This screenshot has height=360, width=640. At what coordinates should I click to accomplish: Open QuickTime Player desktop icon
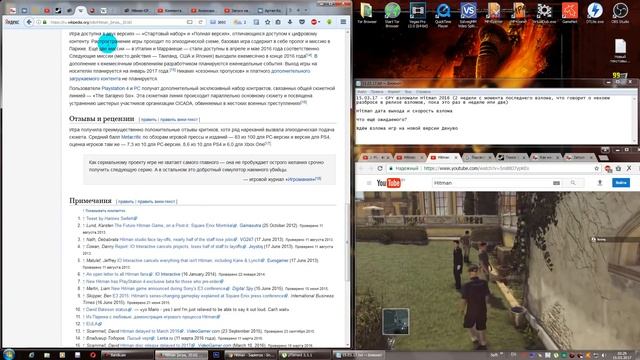click(x=442, y=14)
